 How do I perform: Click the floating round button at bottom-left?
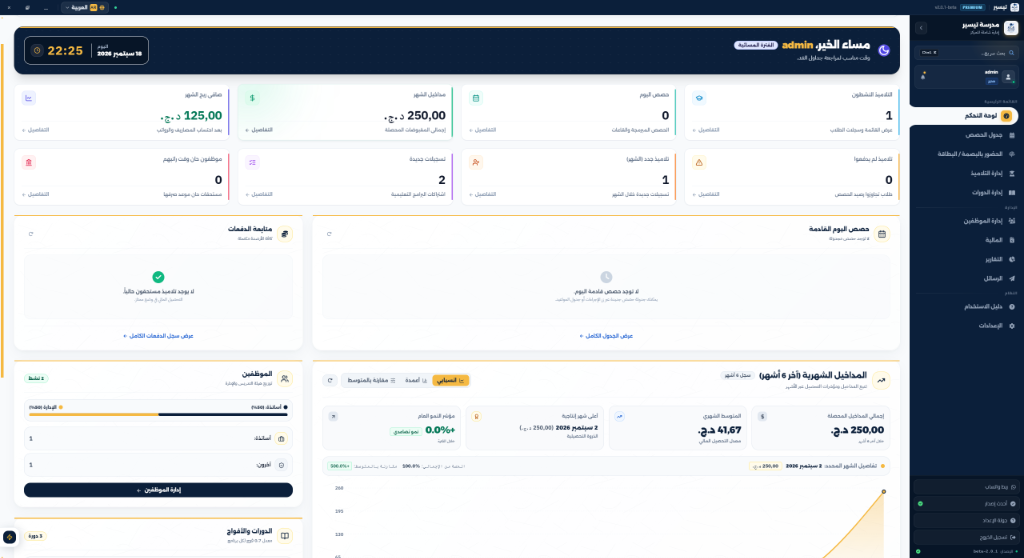click(9, 537)
